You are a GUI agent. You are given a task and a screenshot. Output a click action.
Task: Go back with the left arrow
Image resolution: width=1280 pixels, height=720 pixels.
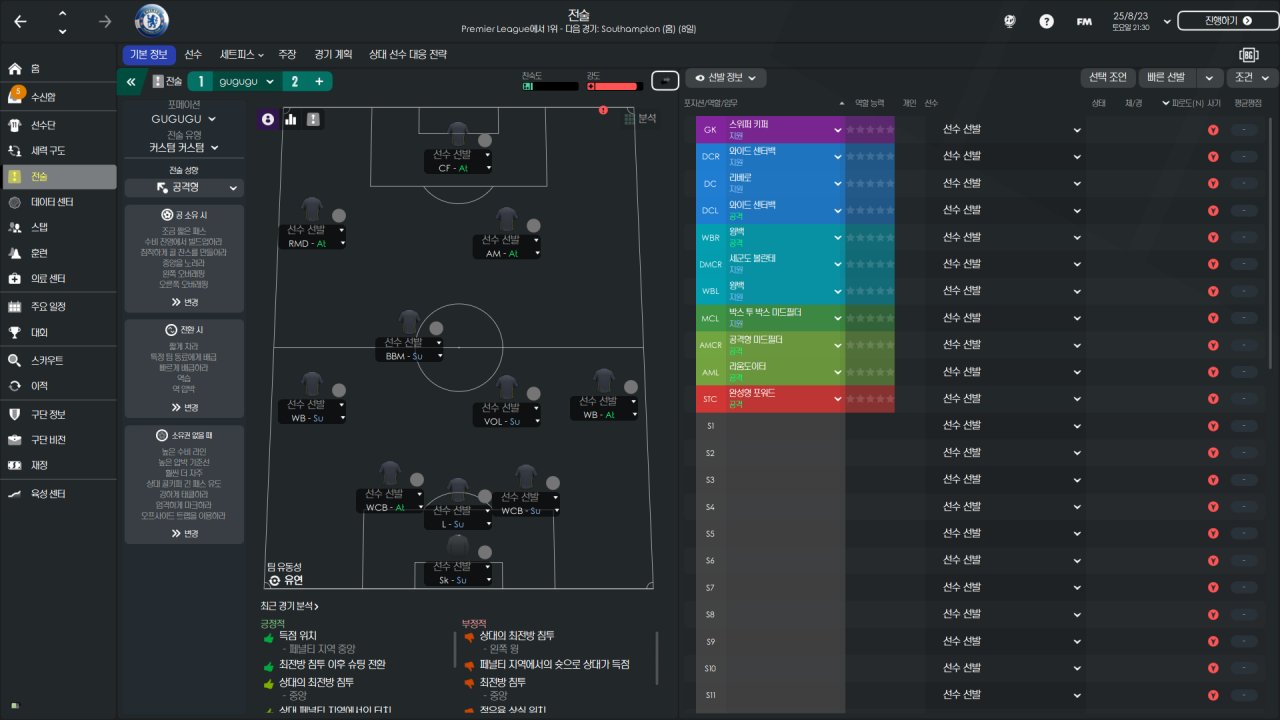(x=20, y=21)
